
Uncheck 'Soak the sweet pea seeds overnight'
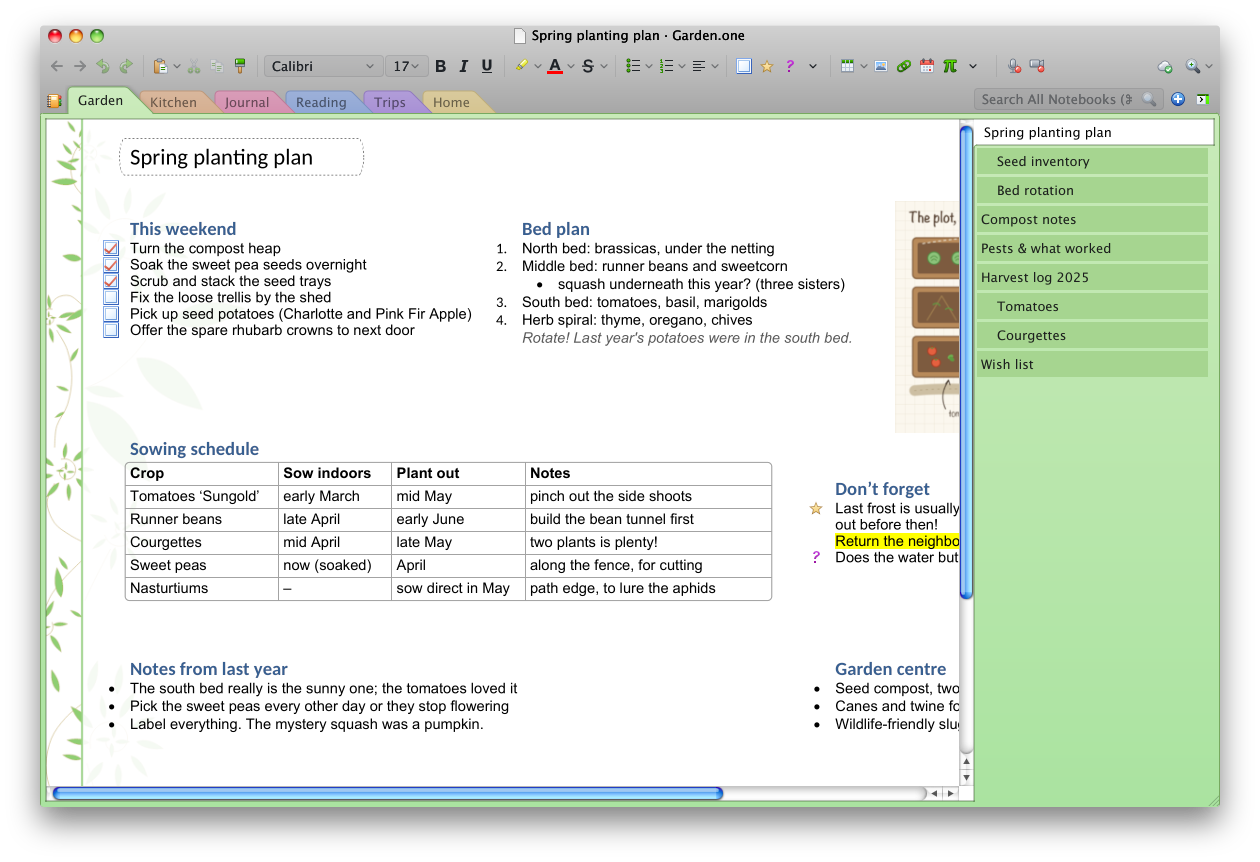(x=111, y=265)
